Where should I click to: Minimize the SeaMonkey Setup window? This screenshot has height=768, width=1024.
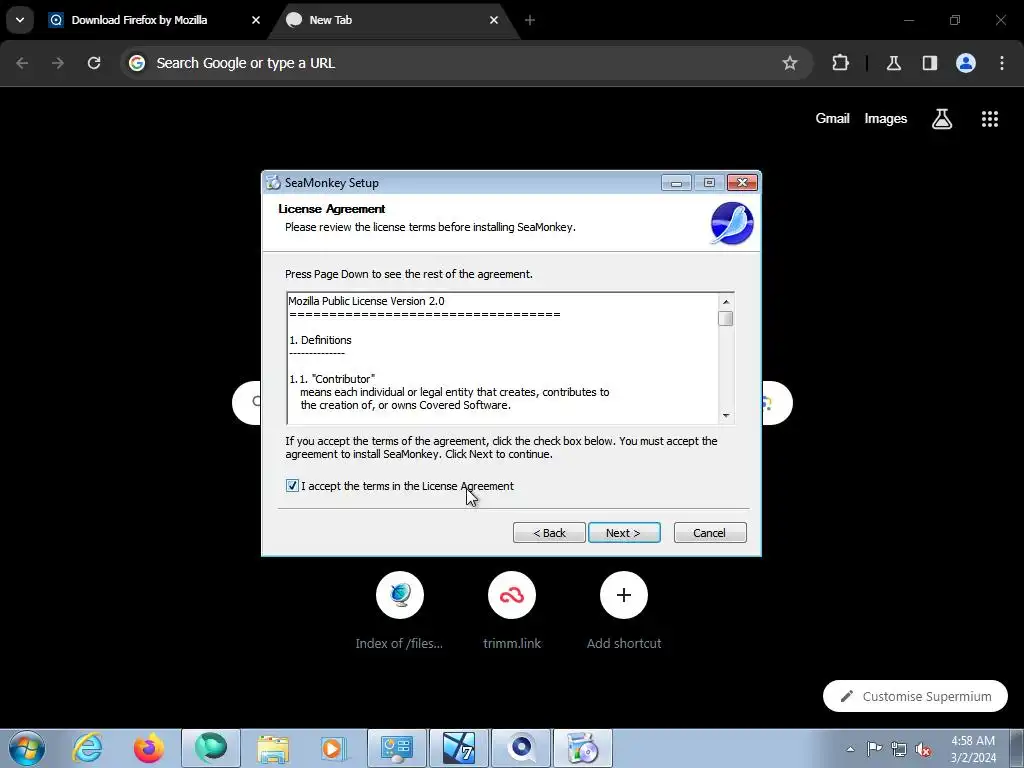pyautogui.click(x=677, y=183)
